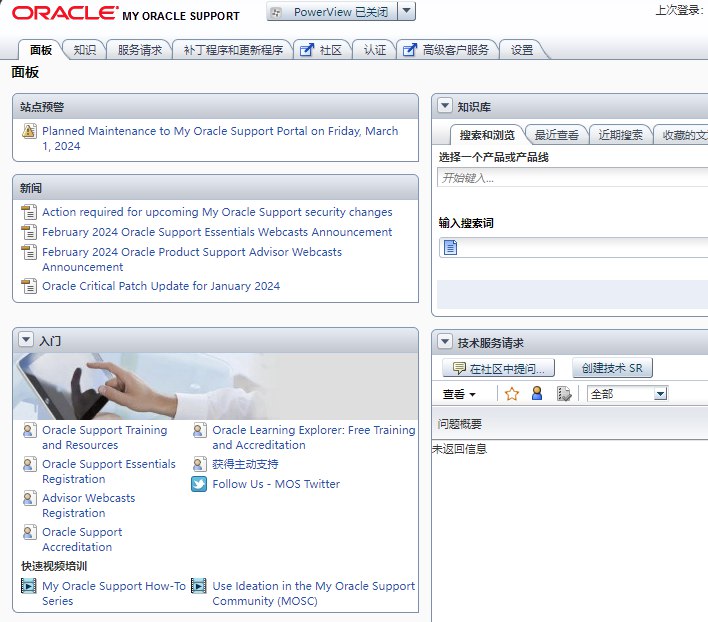Open the PowerView dropdown arrow
Screen dimensions: 708x622
[x=406, y=11]
